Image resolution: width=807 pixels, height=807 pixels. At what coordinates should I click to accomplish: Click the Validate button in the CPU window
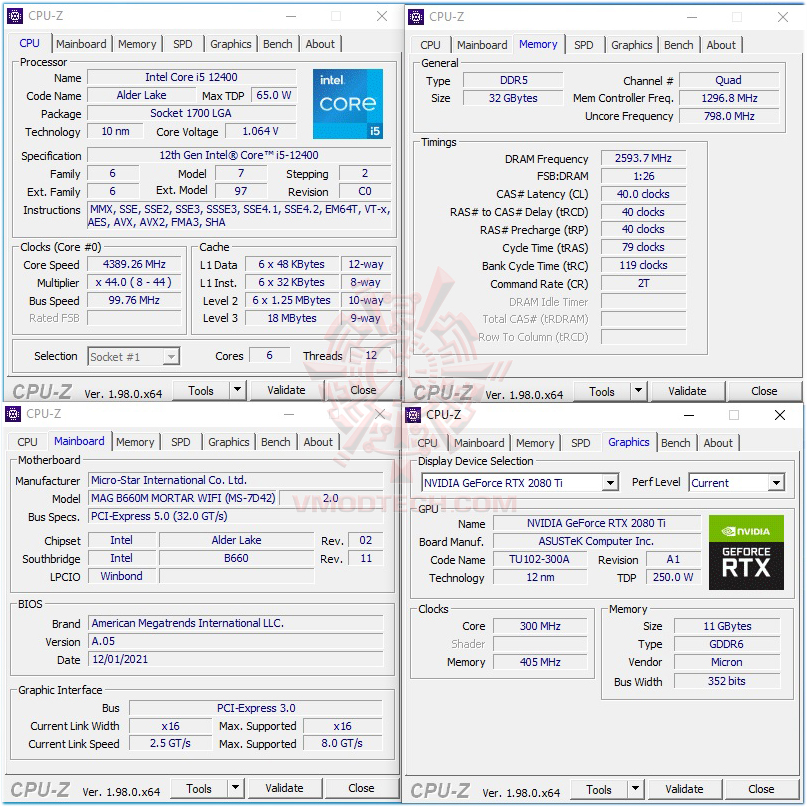[x=287, y=390]
